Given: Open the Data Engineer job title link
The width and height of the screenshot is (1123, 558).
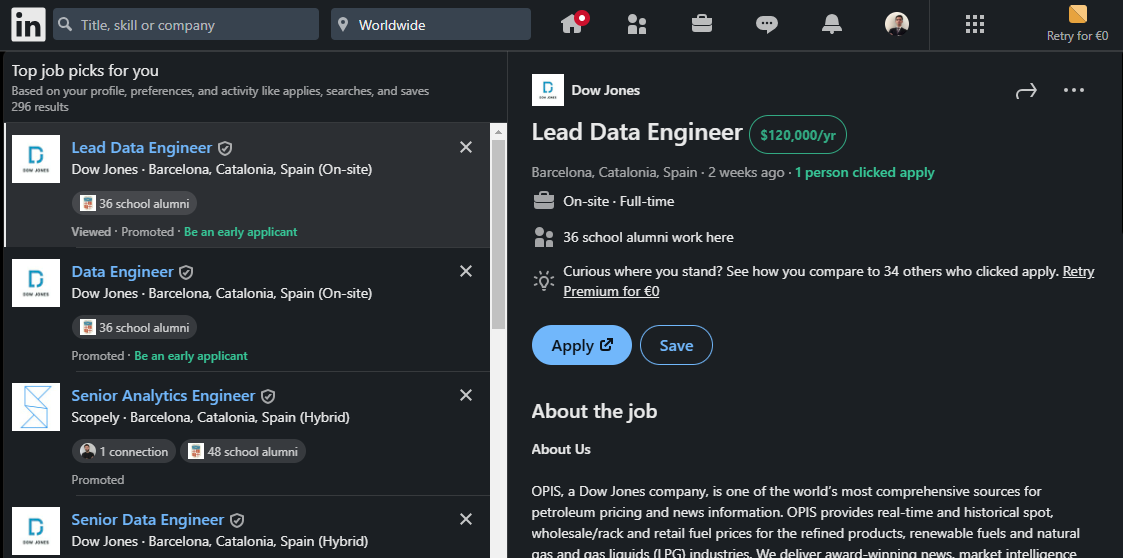Looking at the screenshot, I should click(122, 271).
